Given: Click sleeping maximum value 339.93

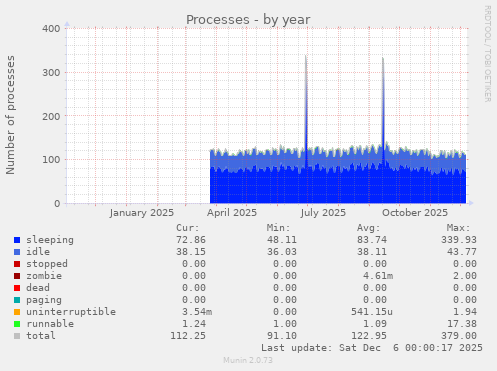Looking at the screenshot, I should pos(459,240).
